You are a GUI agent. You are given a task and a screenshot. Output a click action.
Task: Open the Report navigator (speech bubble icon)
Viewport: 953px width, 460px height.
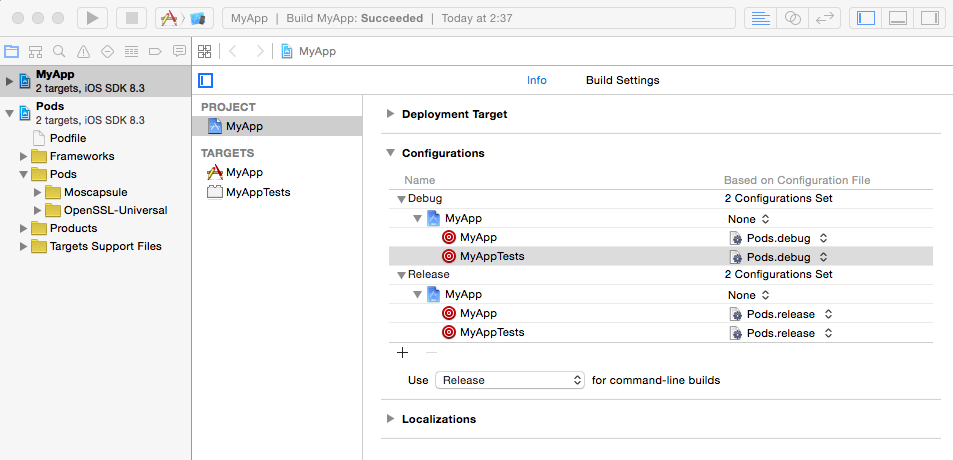179,52
